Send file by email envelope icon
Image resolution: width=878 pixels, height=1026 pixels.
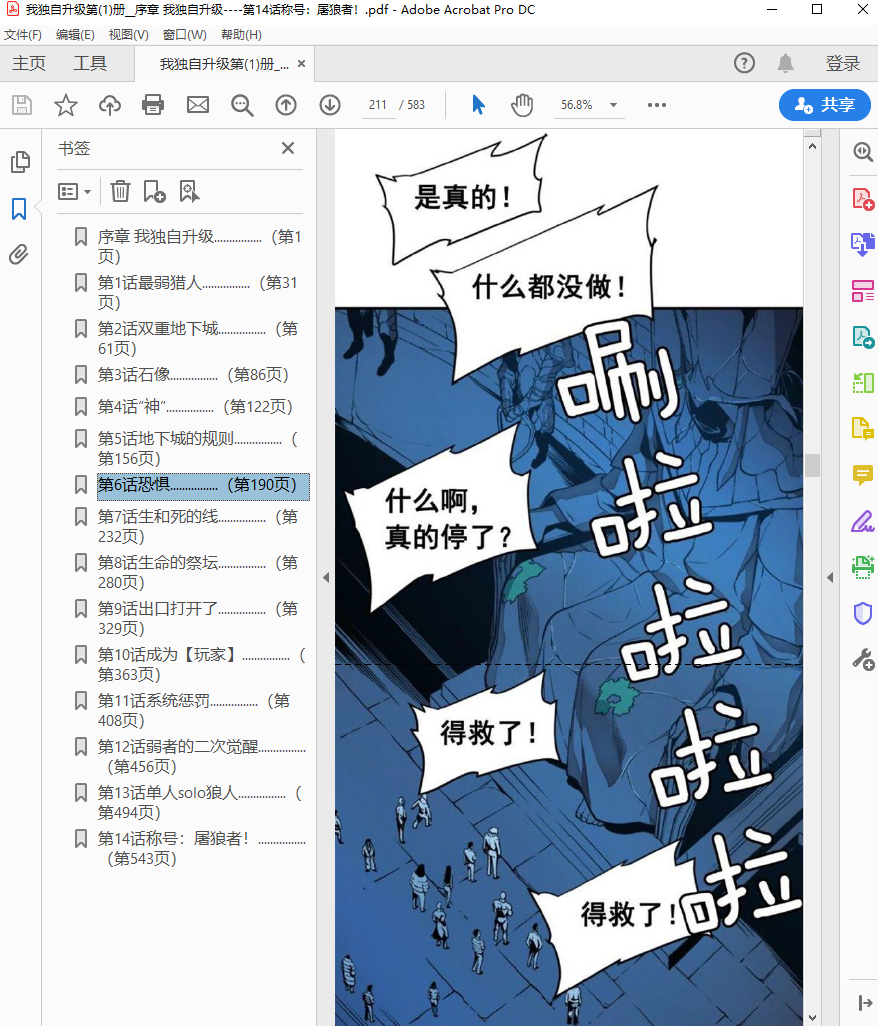(198, 105)
